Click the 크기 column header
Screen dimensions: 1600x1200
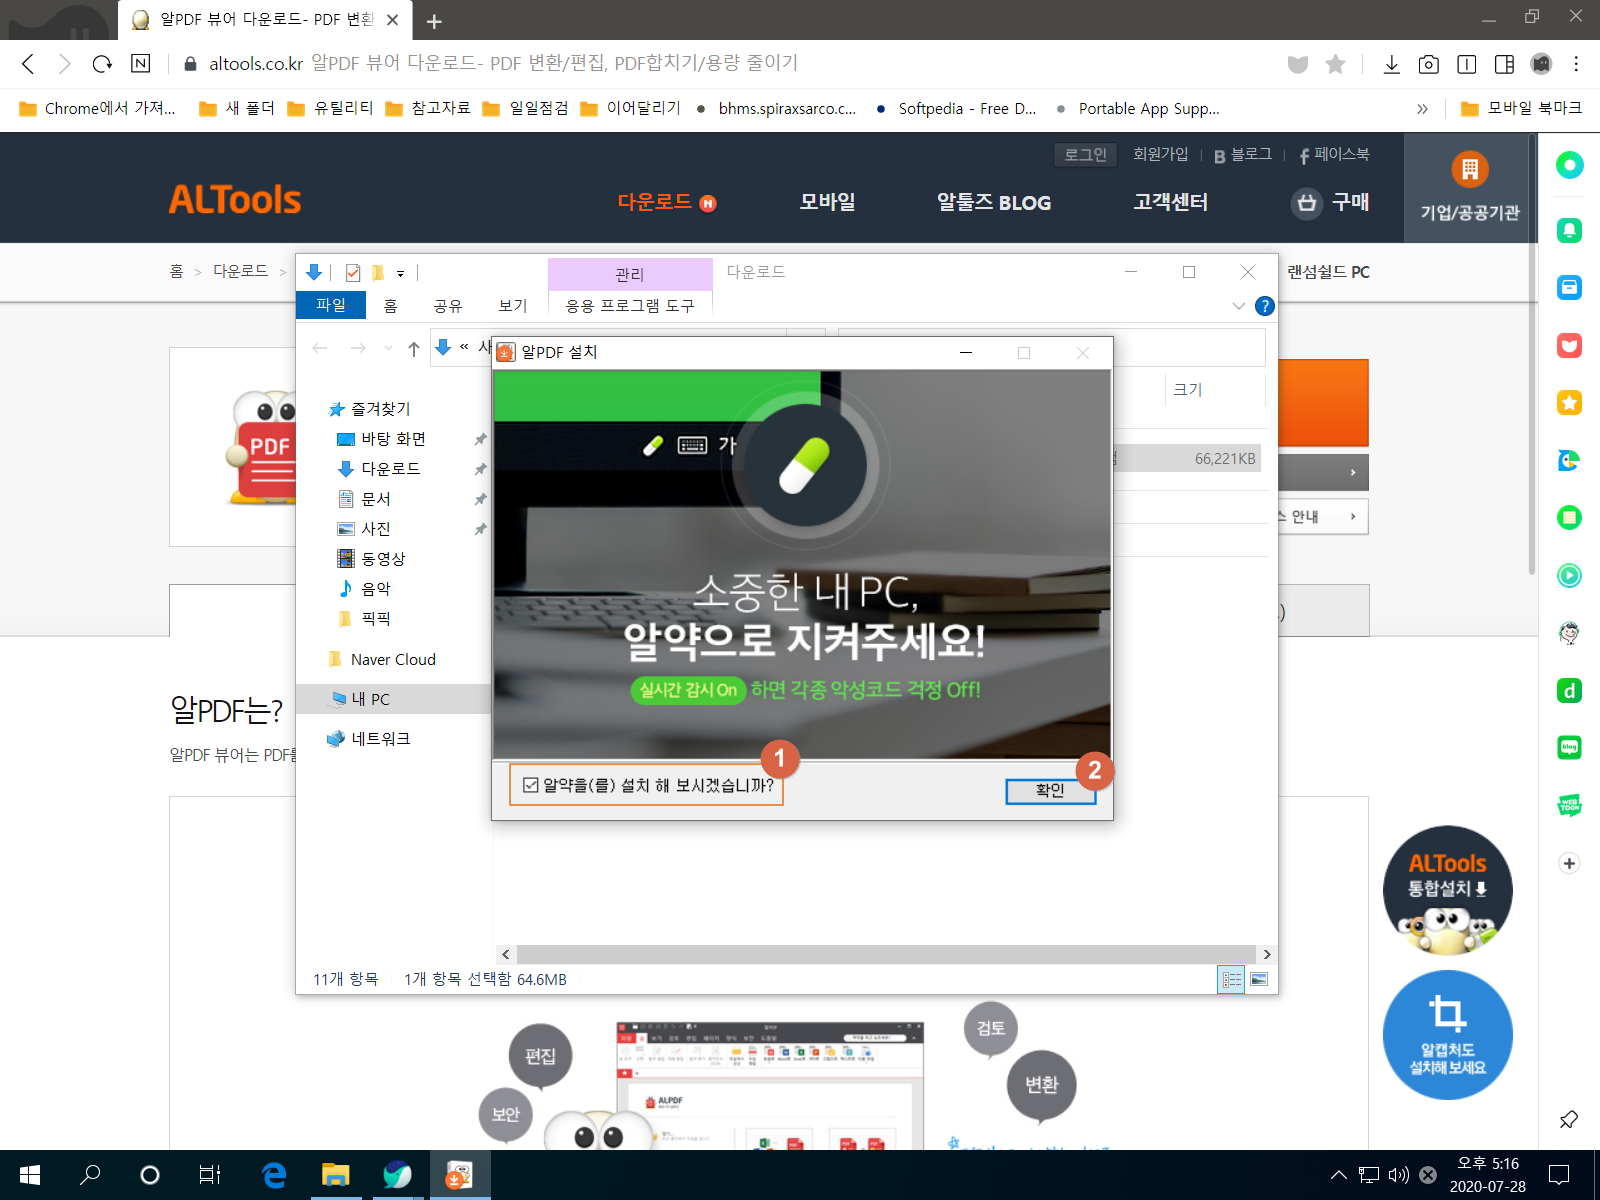tap(1187, 389)
